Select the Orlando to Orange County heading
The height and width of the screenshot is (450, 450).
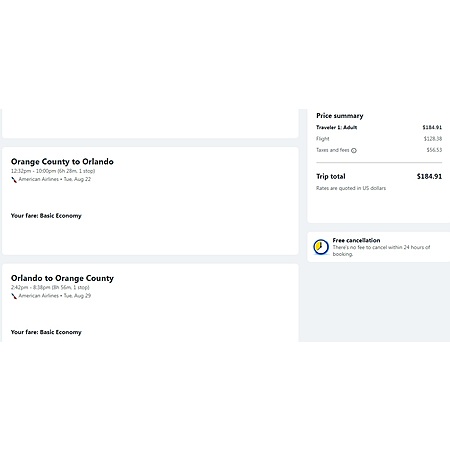[62, 278]
